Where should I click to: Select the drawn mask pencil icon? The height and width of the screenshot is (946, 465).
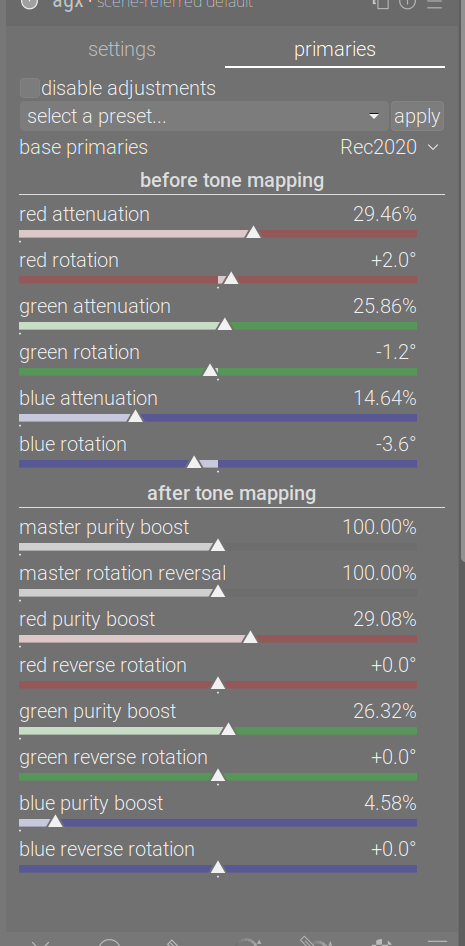click(x=174, y=942)
